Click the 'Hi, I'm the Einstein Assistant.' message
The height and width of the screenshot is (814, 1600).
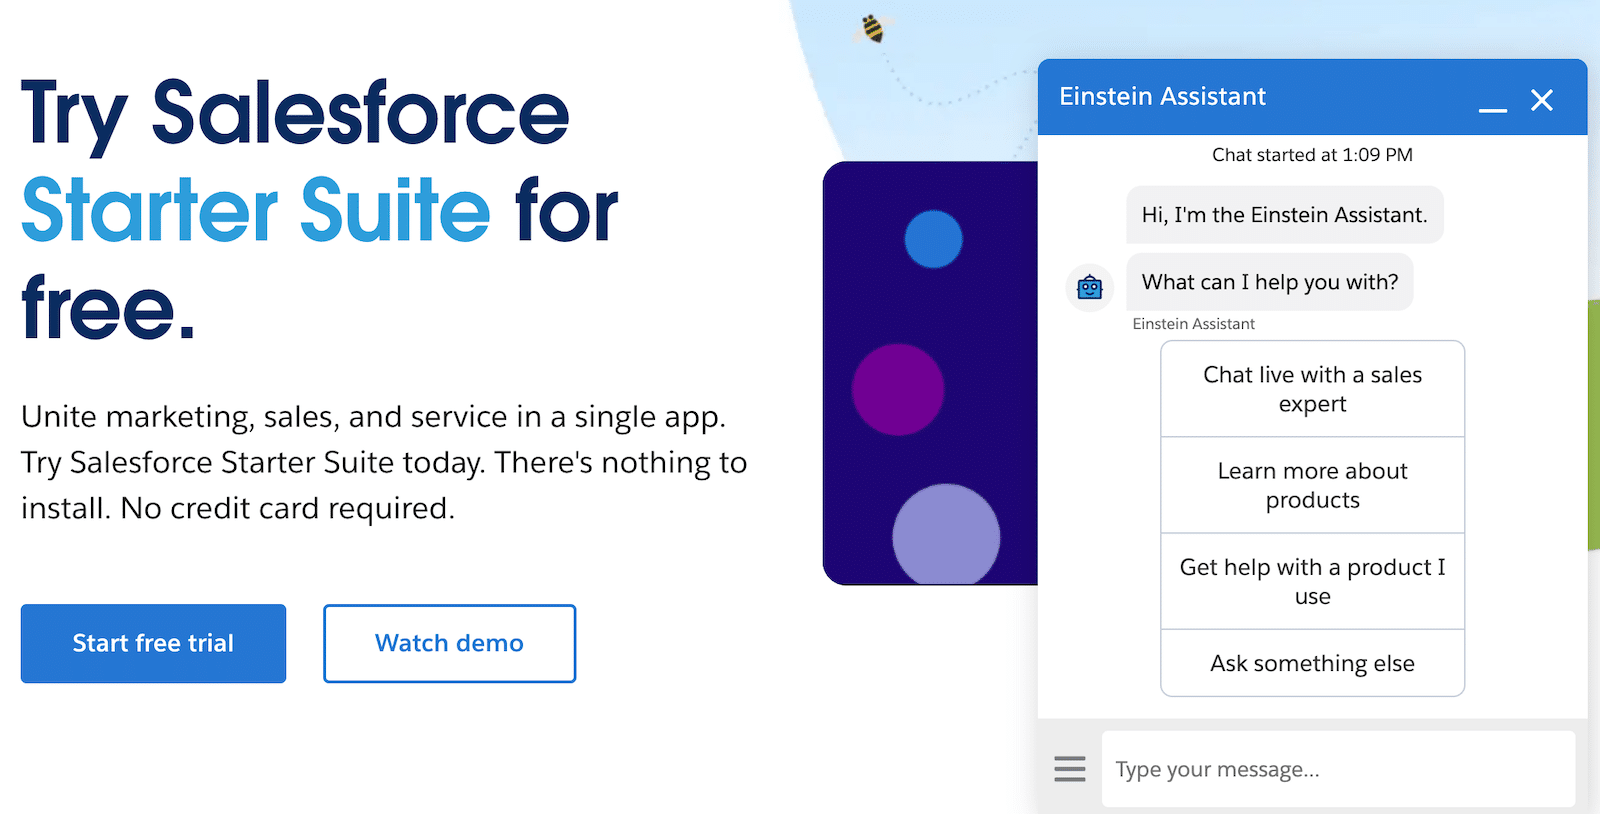[x=1285, y=215]
